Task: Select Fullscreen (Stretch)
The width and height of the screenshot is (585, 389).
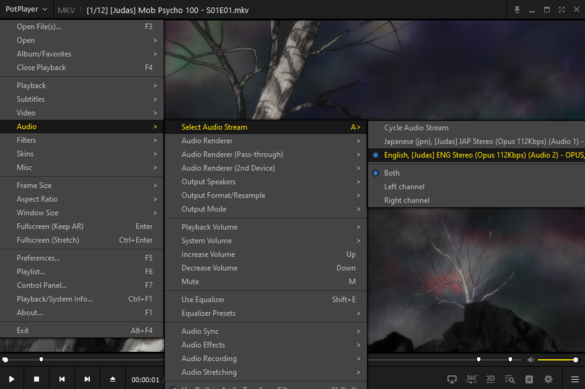Action: (82, 240)
